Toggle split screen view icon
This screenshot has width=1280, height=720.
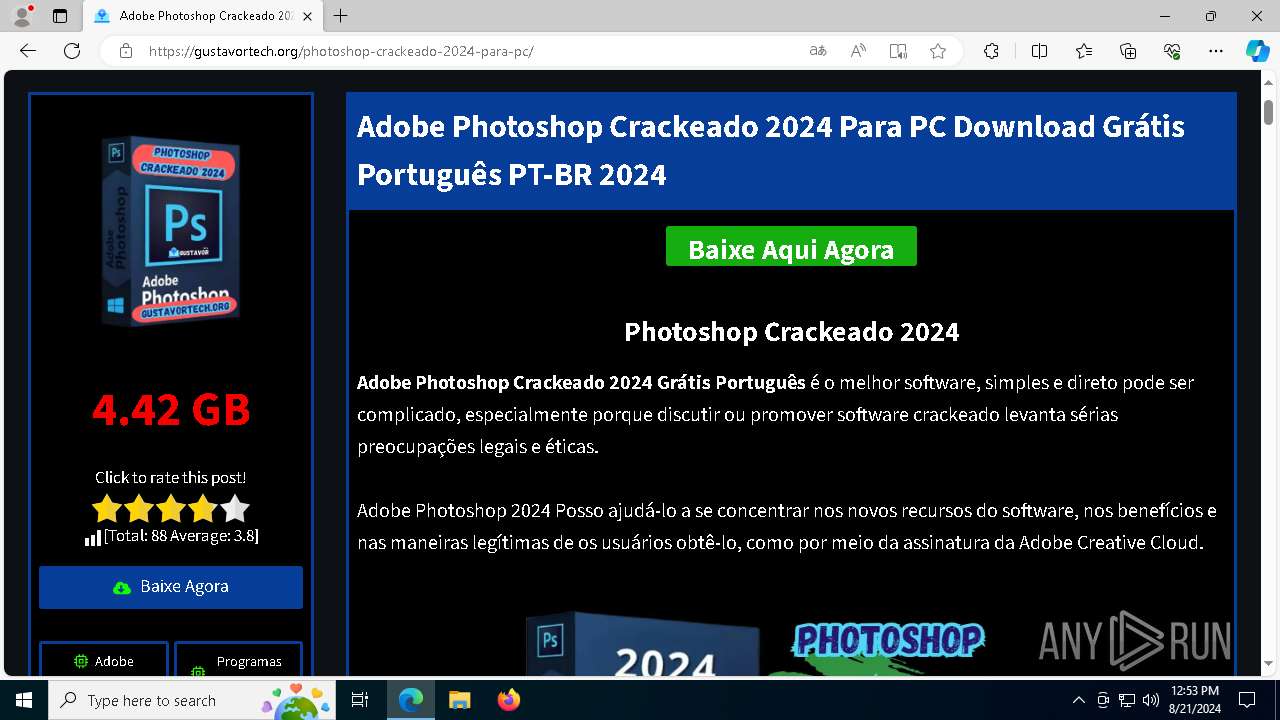coord(1039,51)
